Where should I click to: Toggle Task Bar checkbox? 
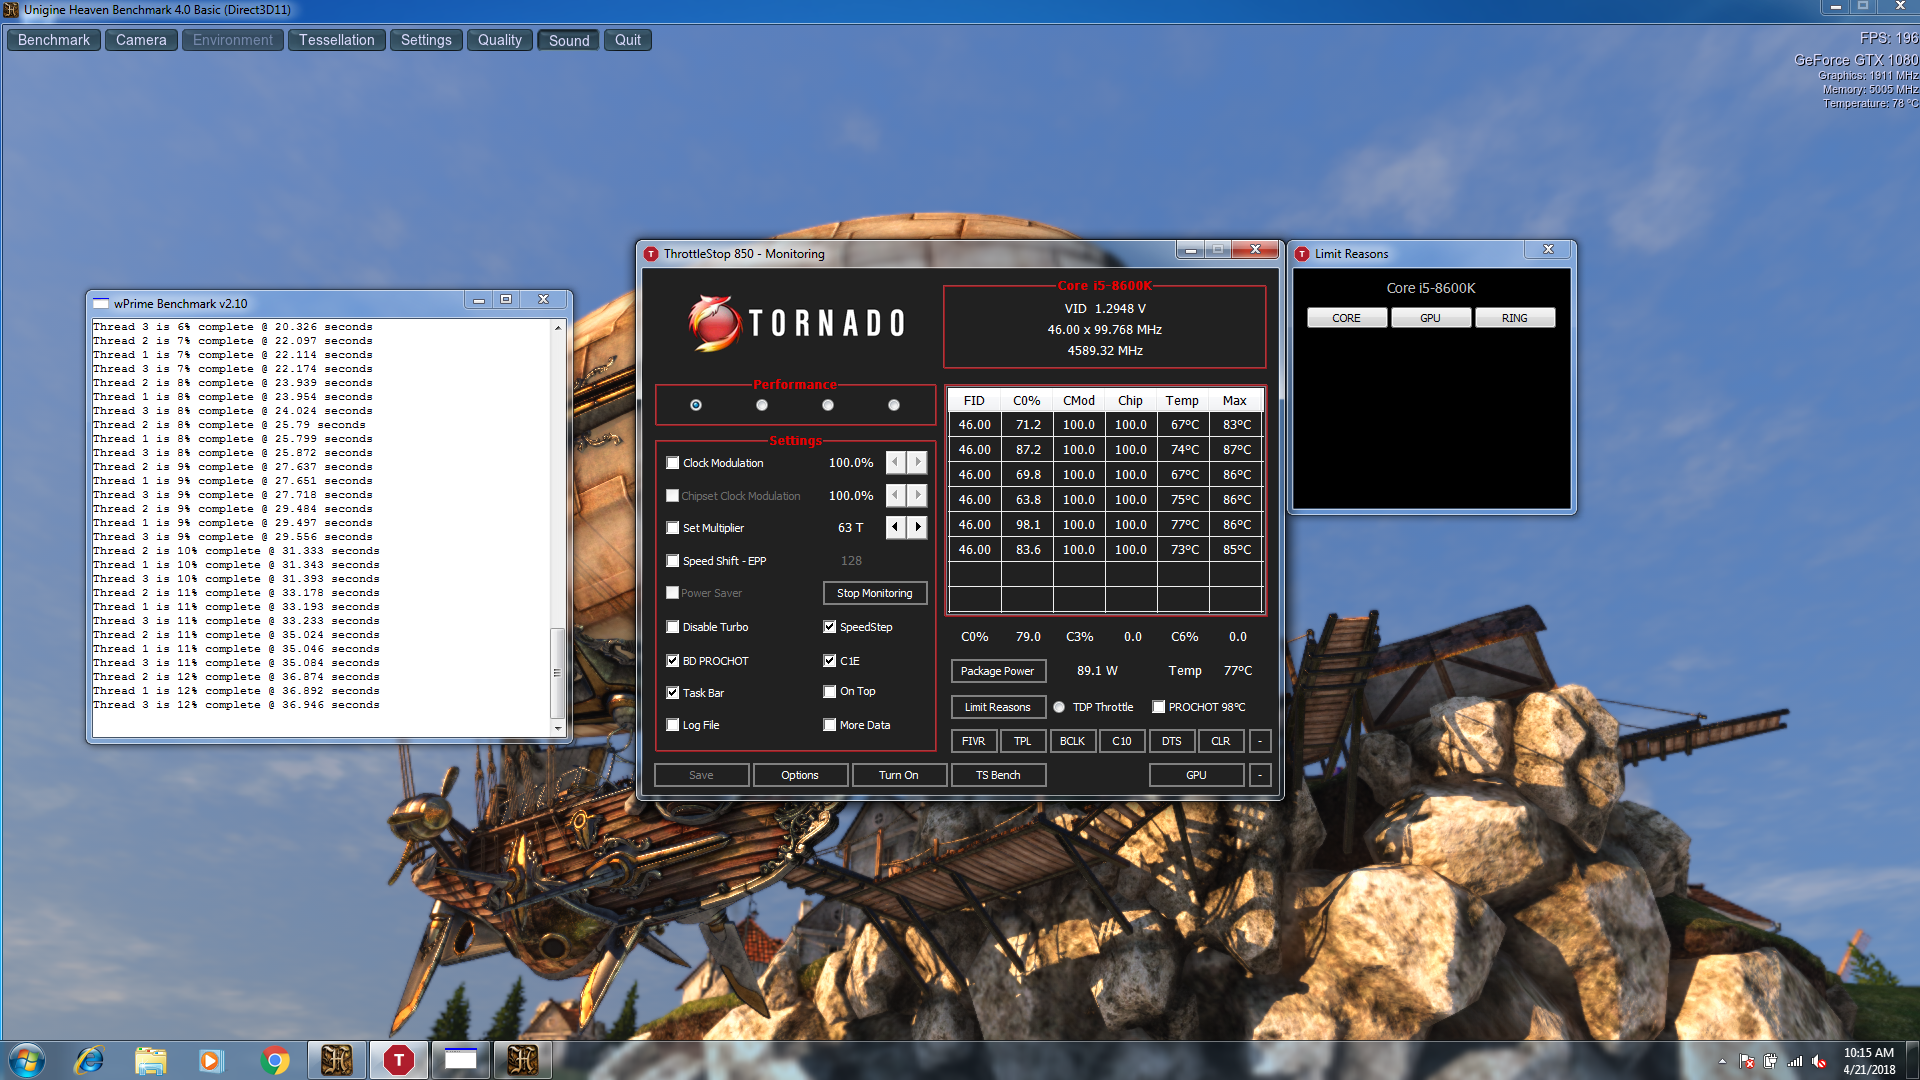pos(673,693)
